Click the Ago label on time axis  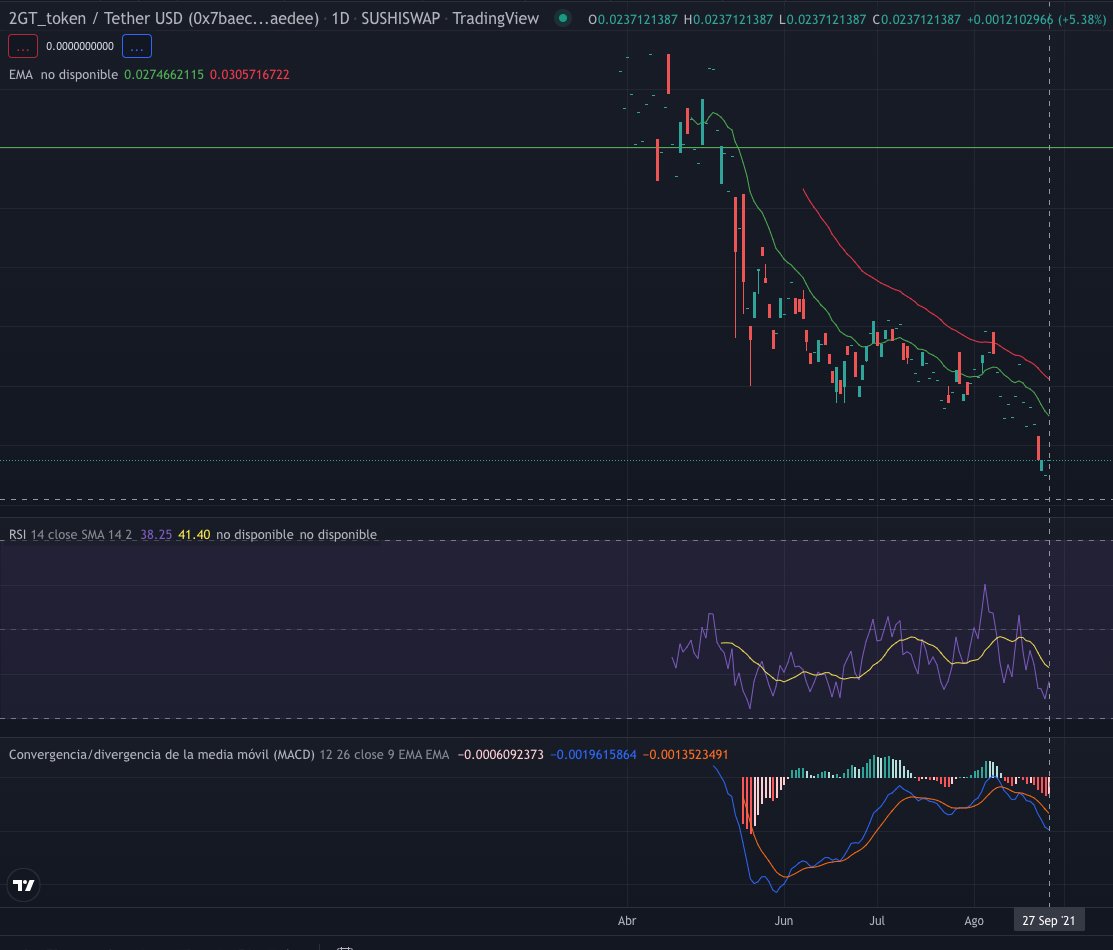point(974,921)
